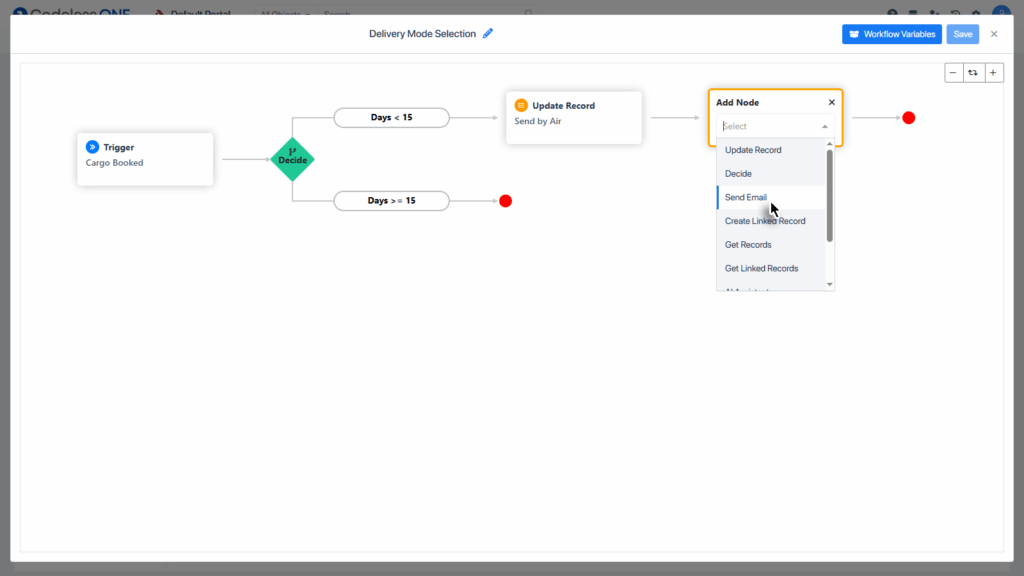Click the Trigger node's blue arrow icon

click(x=92, y=147)
